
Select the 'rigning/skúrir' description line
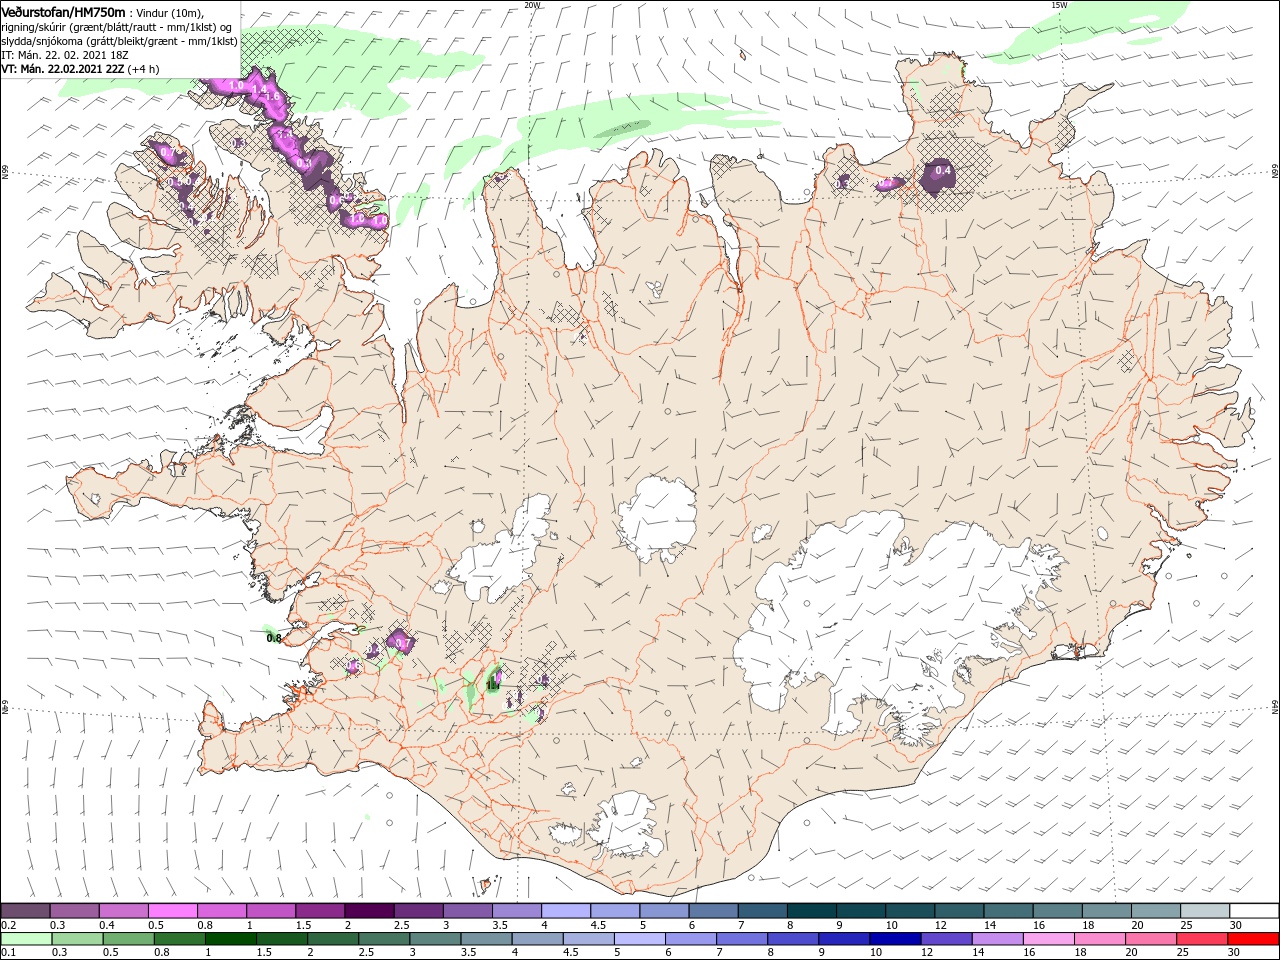point(118,27)
